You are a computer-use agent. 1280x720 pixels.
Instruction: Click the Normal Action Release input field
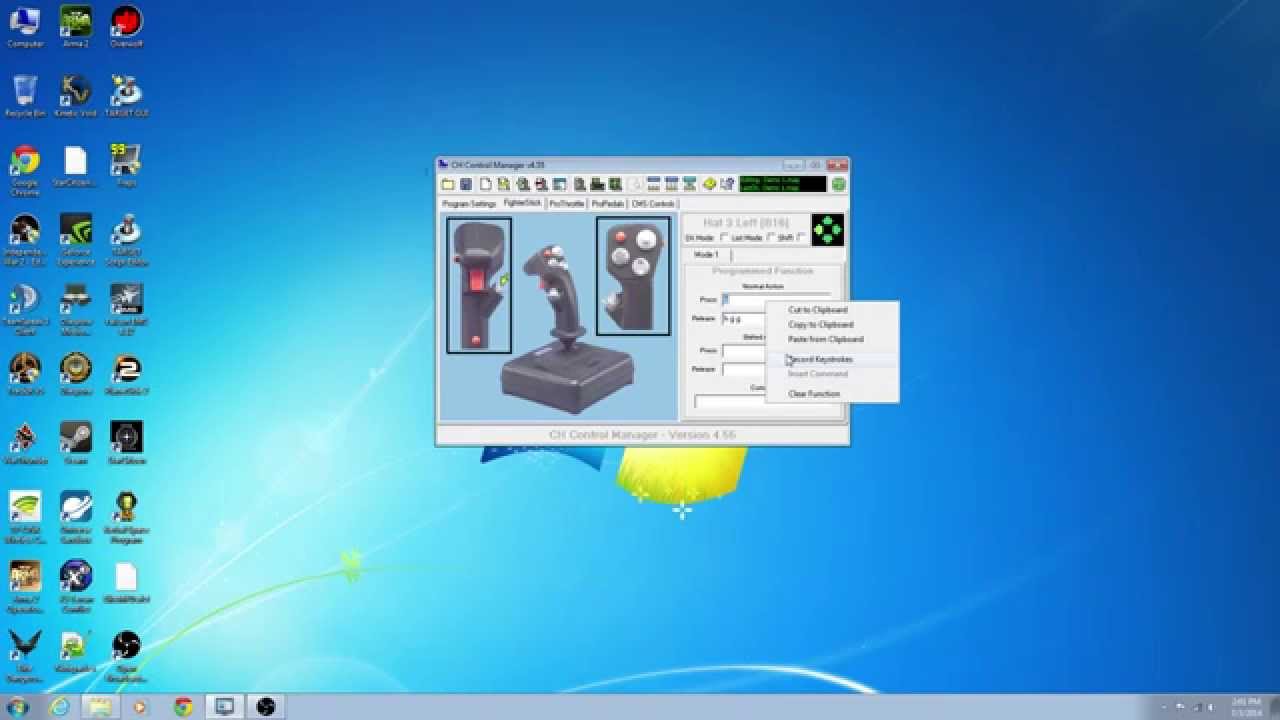743,319
